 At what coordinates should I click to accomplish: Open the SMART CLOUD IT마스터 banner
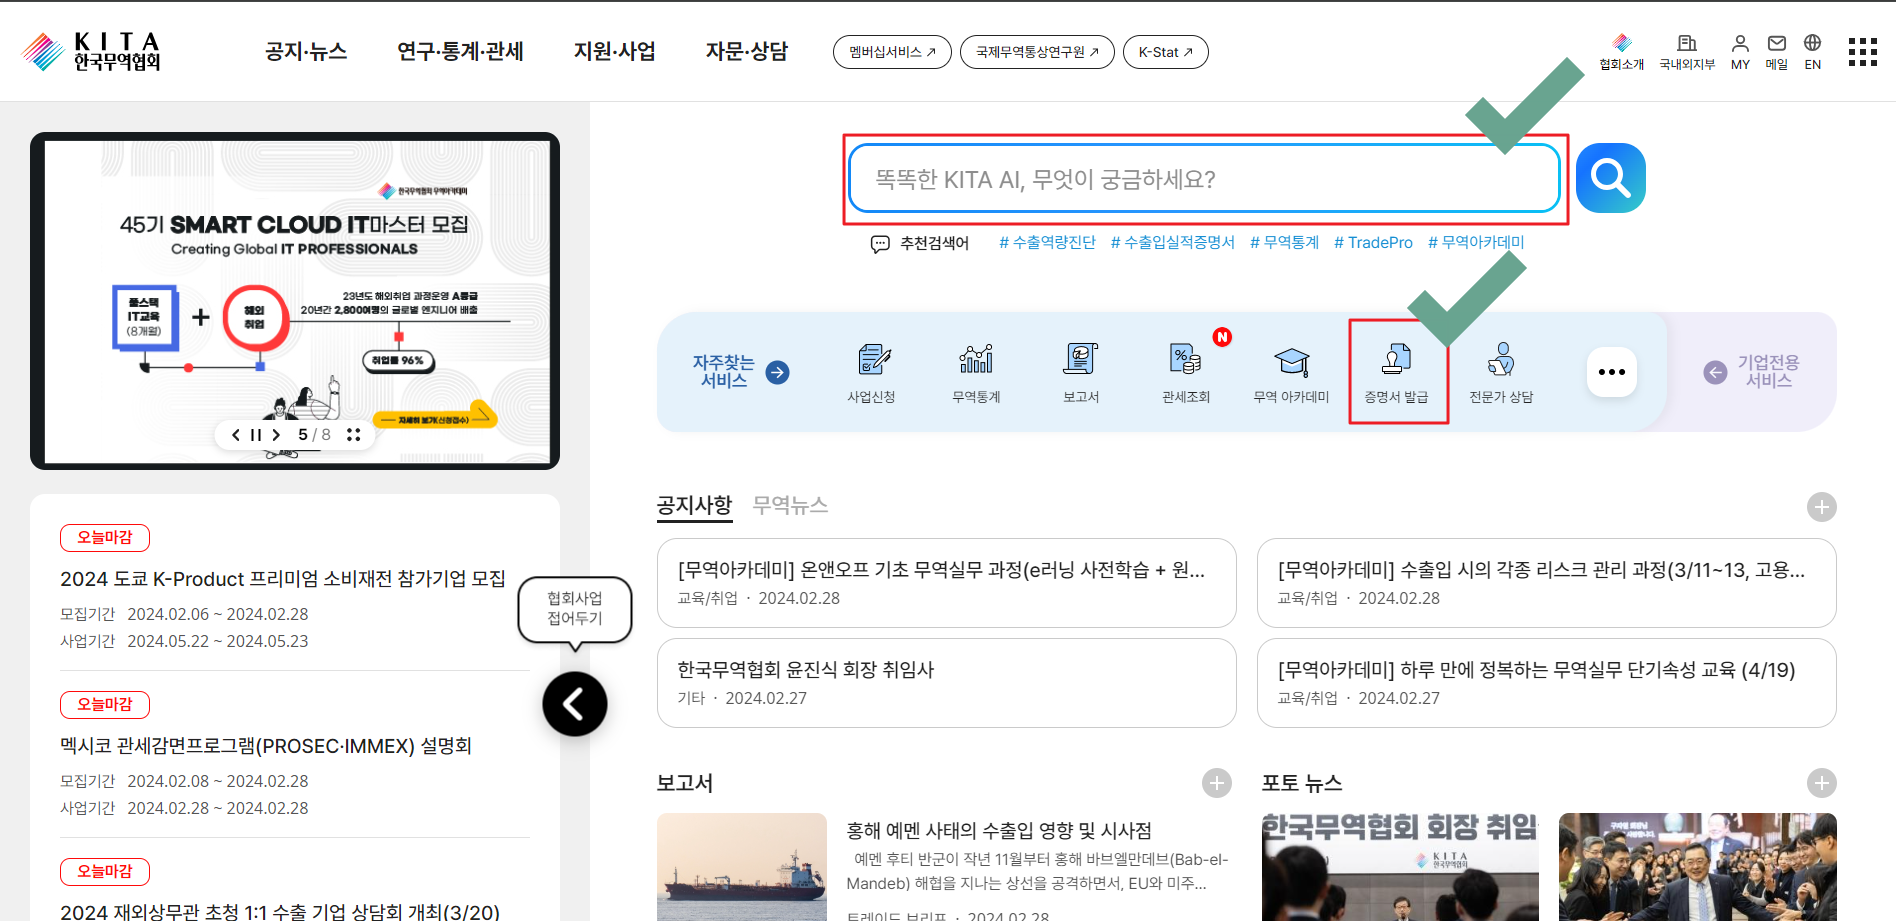click(x=295, y=301)
